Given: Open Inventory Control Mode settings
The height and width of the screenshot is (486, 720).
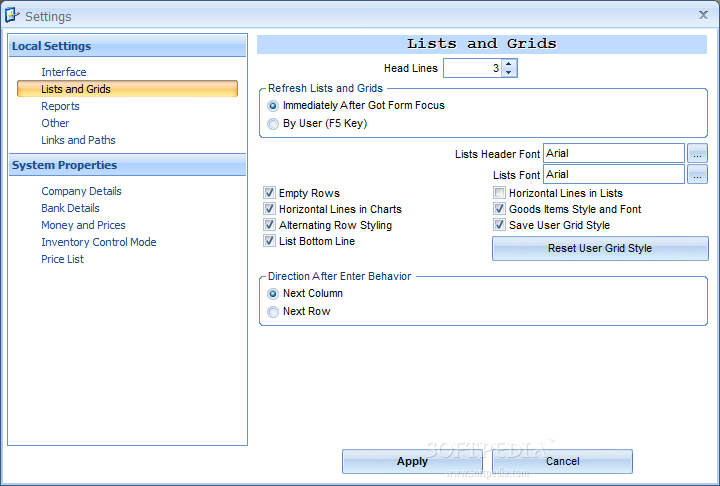Looking at the screenshot, I should [99, 242].
